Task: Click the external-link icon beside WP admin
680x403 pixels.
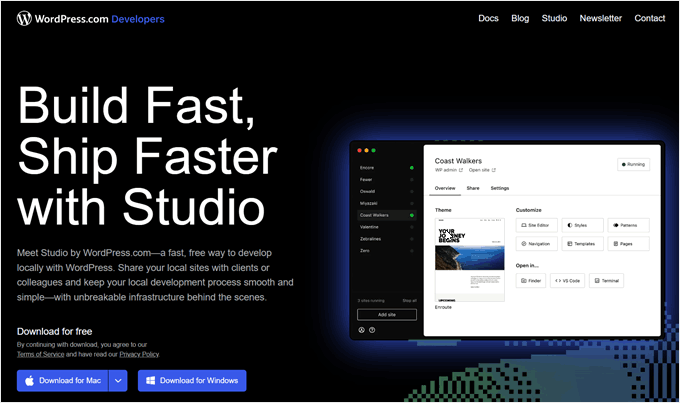Action: click(x=461, y=170)
